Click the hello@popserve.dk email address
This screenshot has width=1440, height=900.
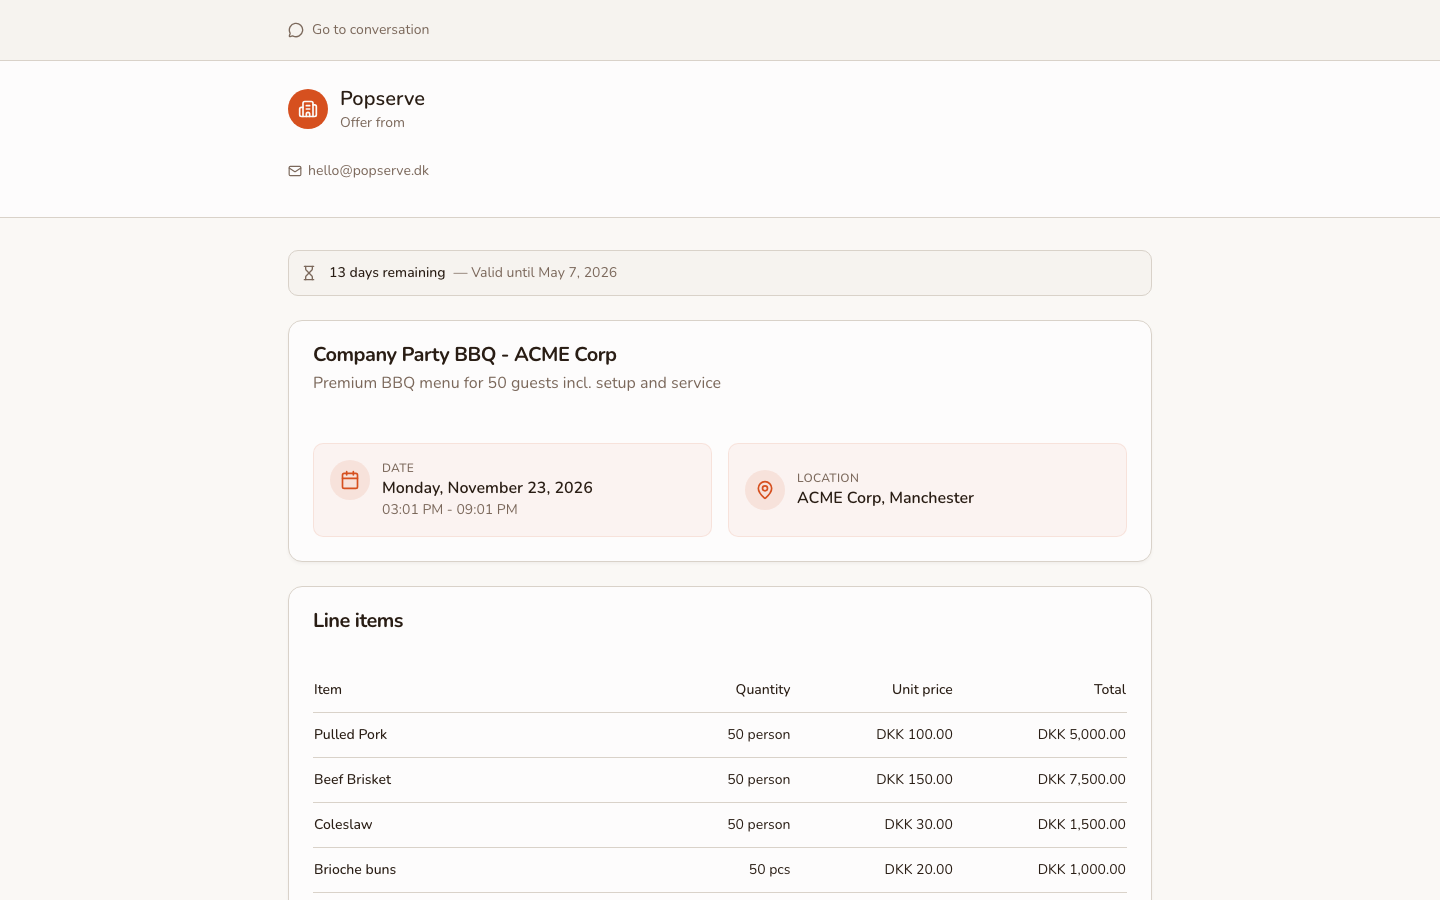368,170
